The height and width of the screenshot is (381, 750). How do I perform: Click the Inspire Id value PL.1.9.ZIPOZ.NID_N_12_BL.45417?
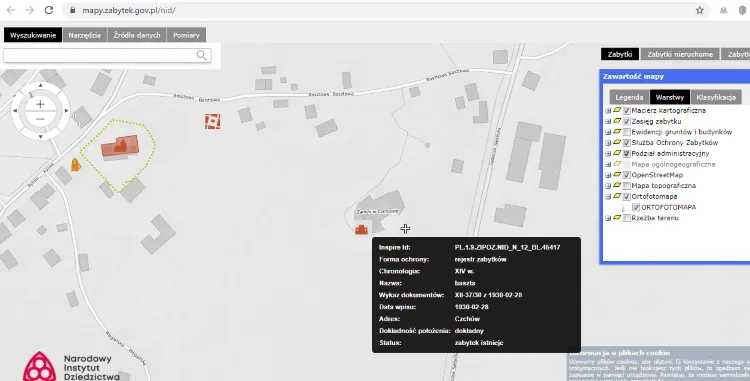[507, 248]
